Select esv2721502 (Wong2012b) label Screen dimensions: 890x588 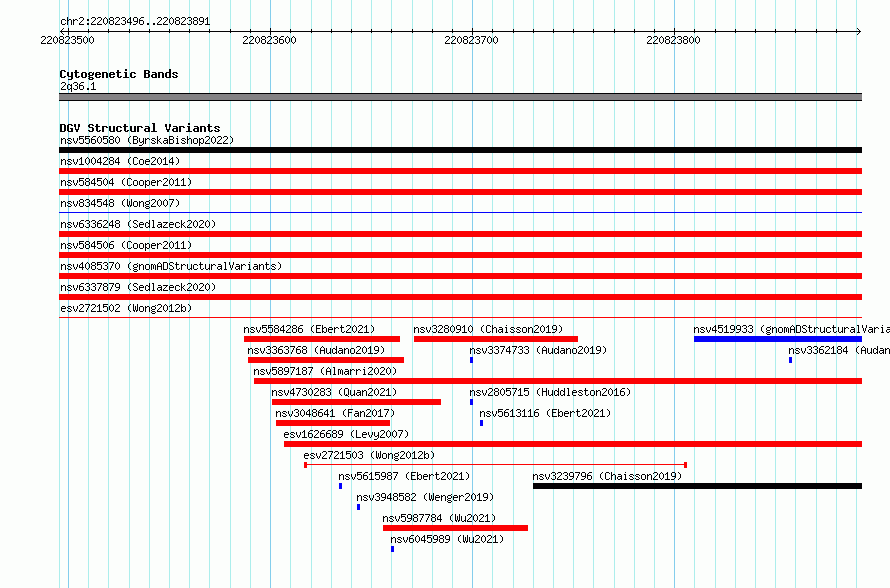(126, 308)
